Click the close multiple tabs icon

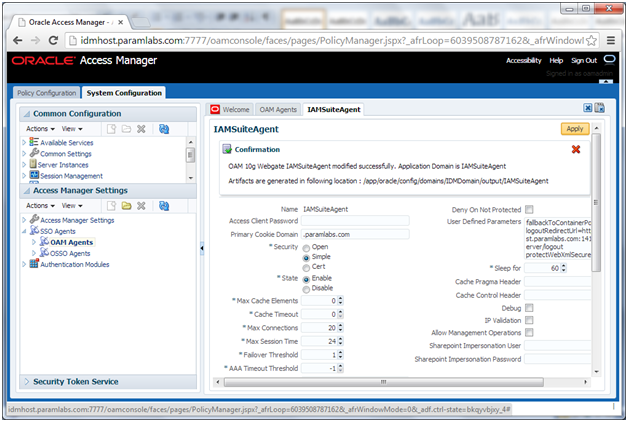pos(600,108)
